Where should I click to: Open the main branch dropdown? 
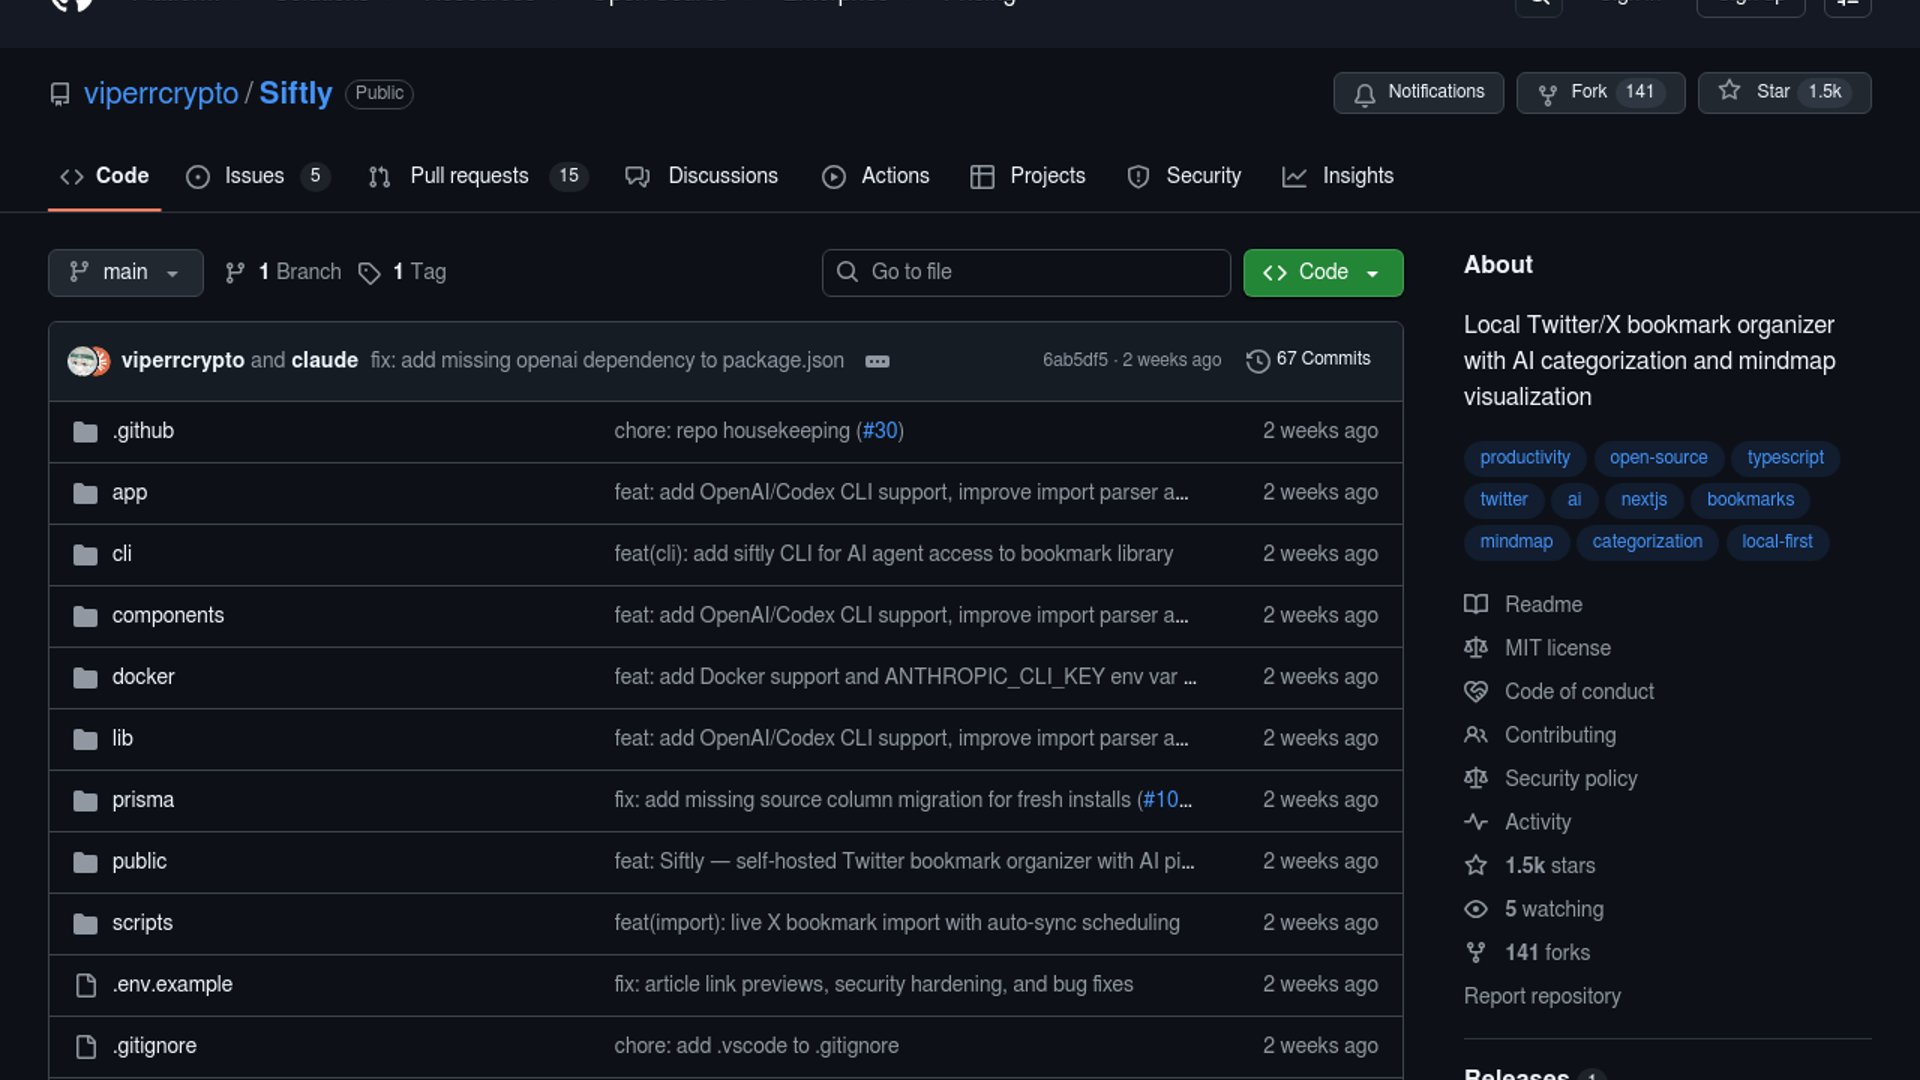coord(125,273)
